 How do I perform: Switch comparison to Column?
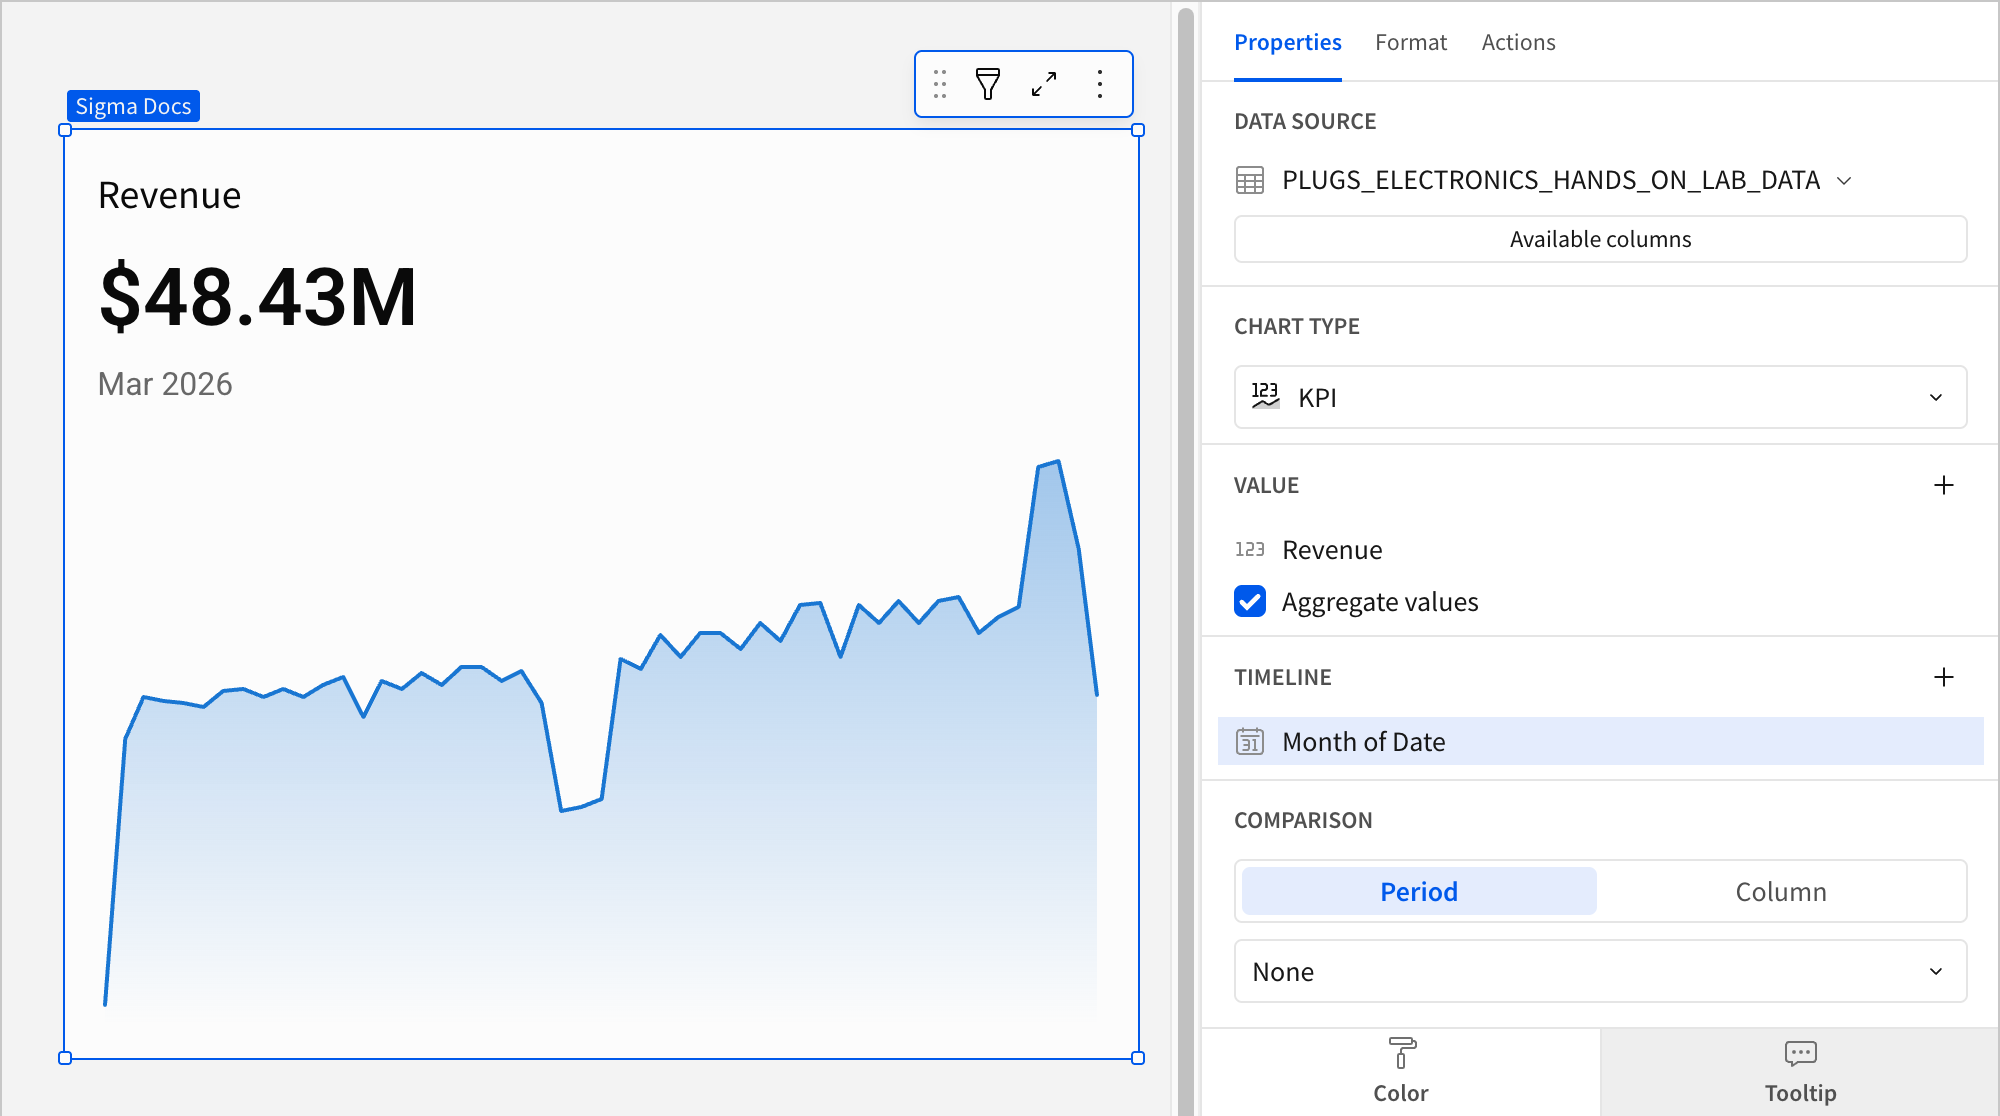[1780, 891]
